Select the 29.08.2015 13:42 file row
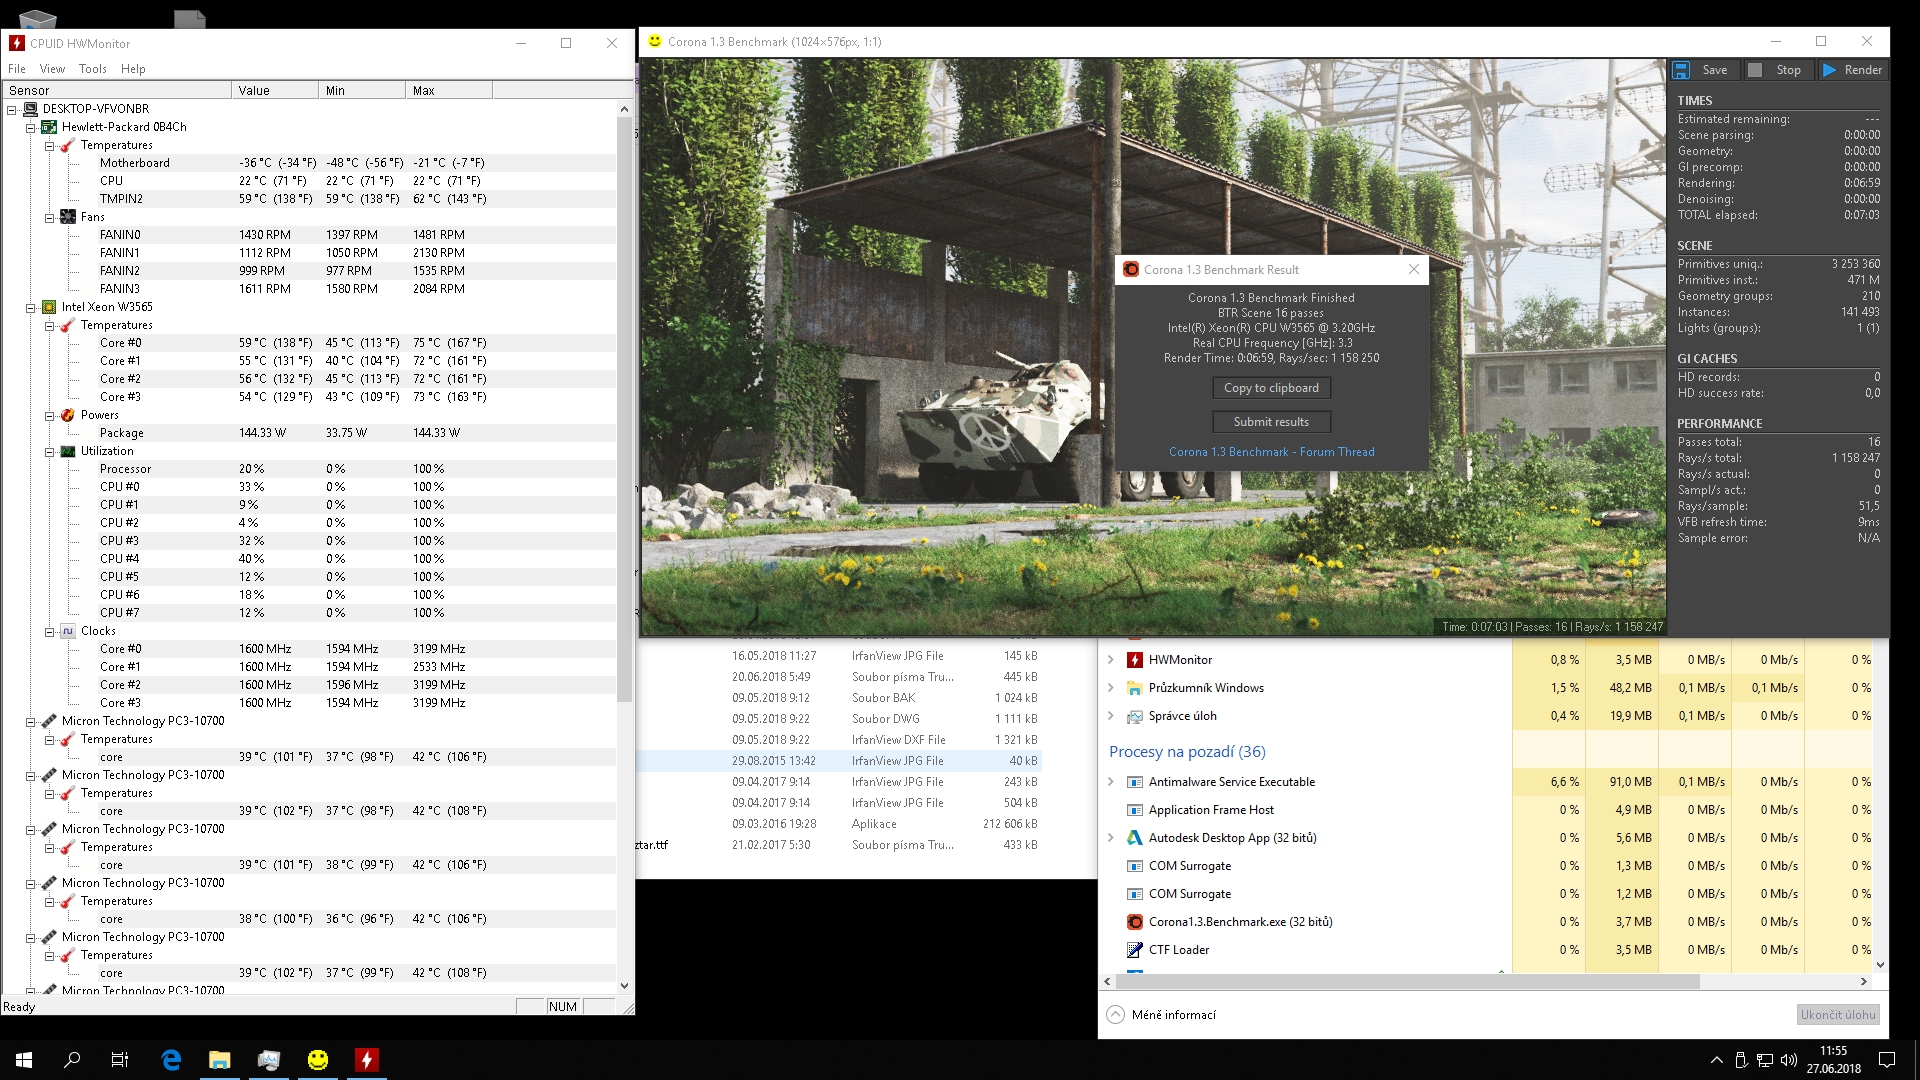1920x1080 pixels. pos(840,761)
